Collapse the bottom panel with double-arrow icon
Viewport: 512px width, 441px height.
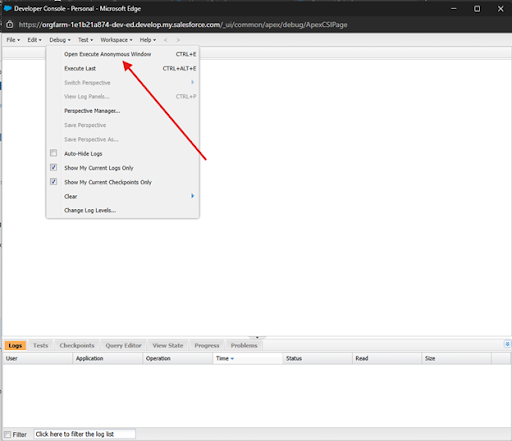pos(507,344)
